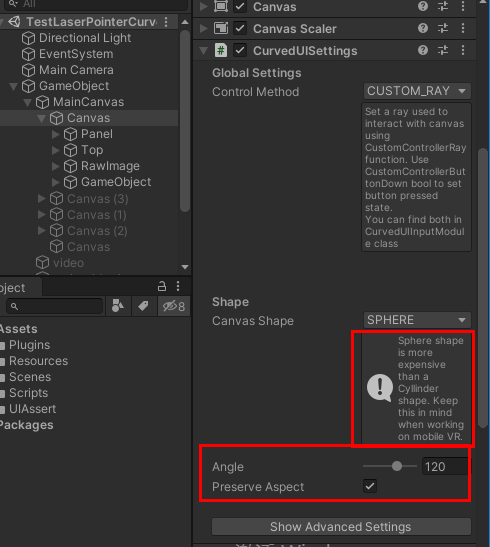Click the Unity scene icon
The width and height of the screenshot is (490, 547).
point(14,22)
